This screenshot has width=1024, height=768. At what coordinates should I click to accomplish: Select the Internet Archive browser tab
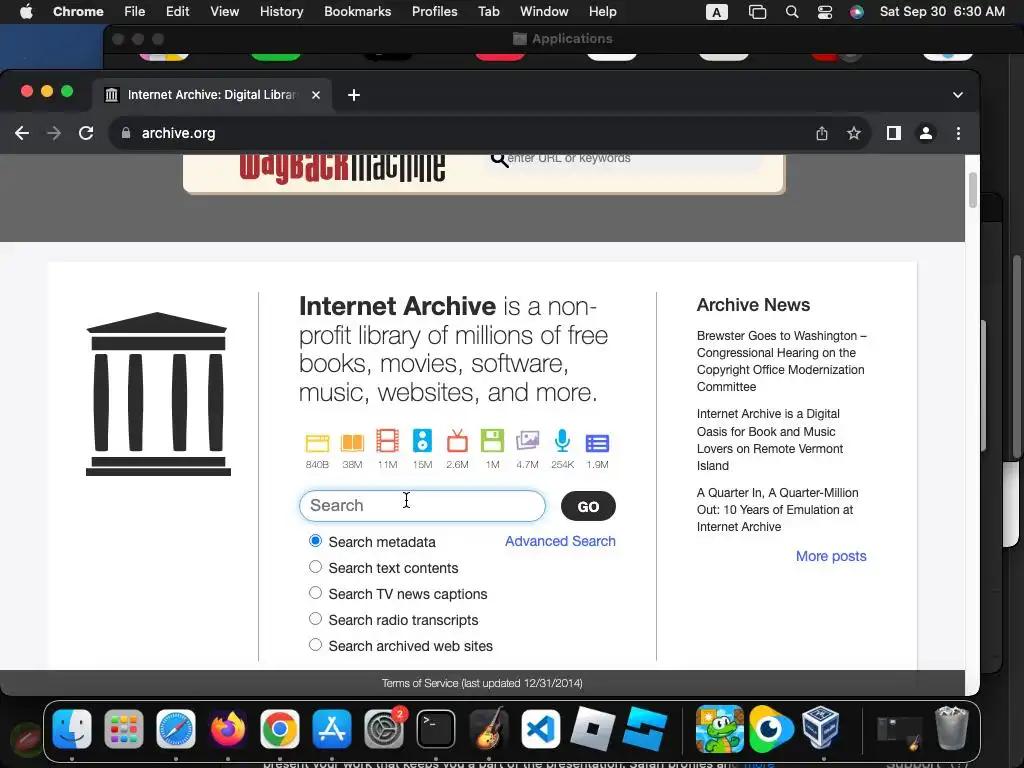[212, 95]
